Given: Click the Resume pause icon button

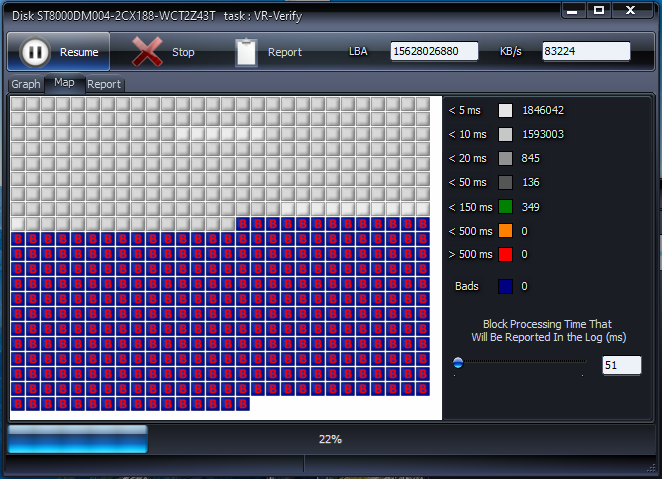Looking at the screenshot, I should click(x=35, y=52).
